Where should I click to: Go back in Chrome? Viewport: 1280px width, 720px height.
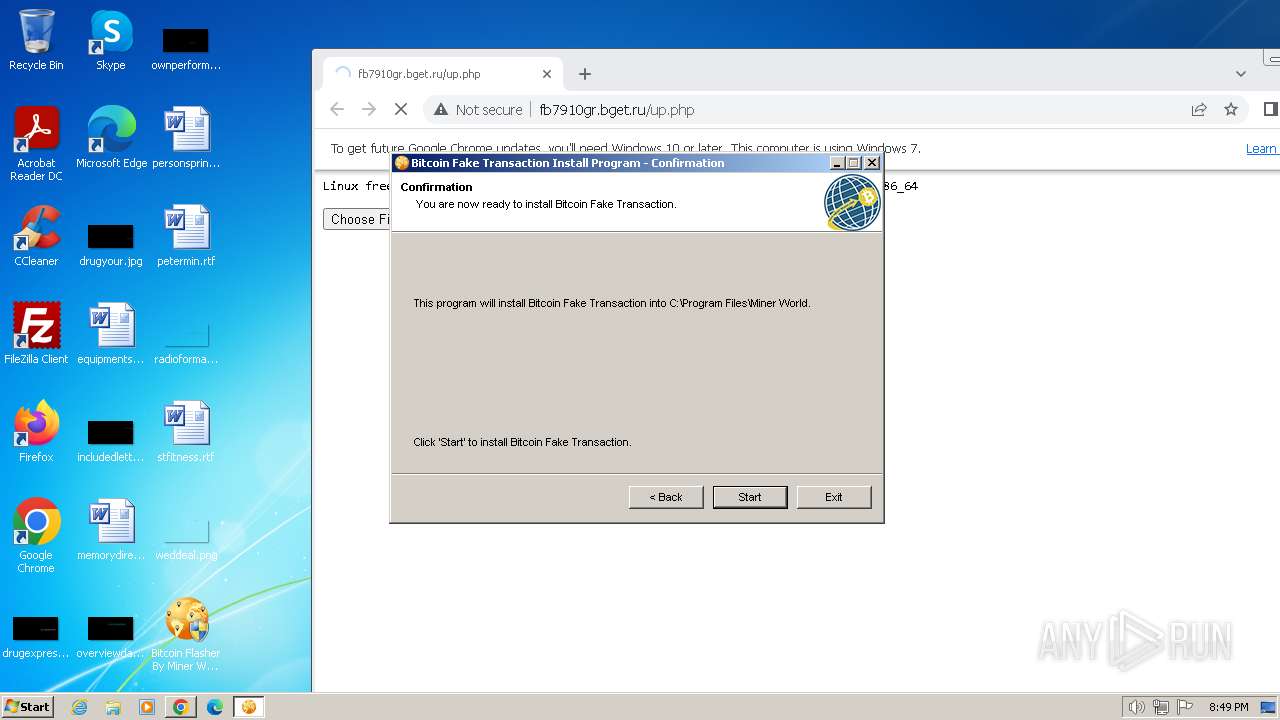pos(337,110)
